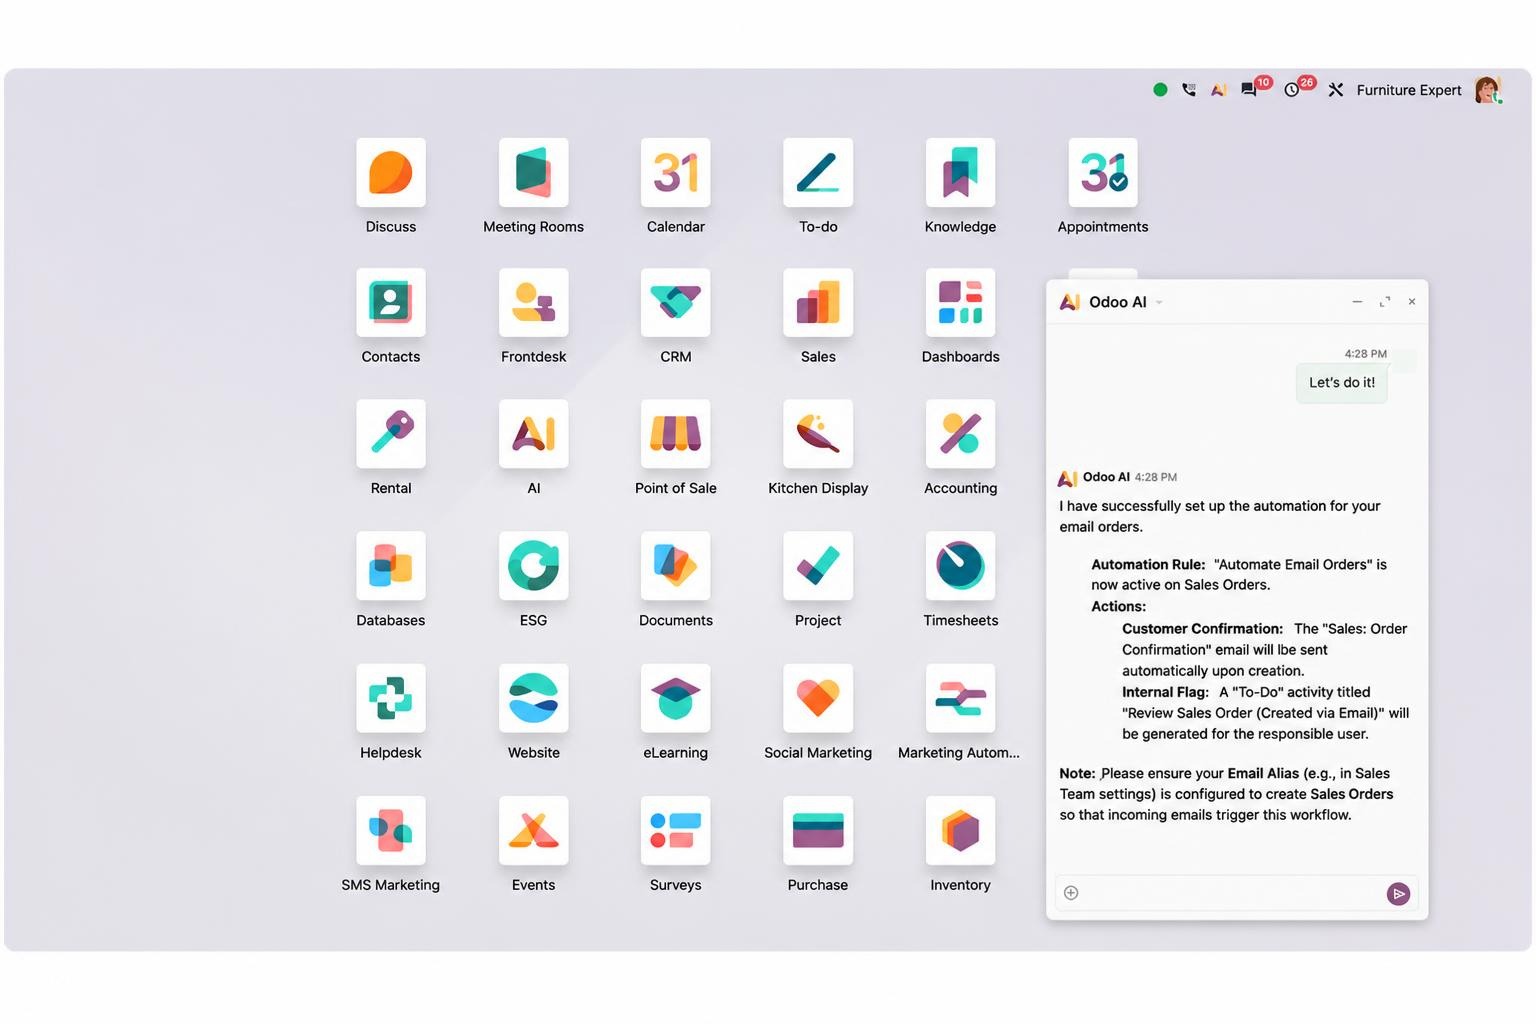Launch the CRM app
The width and height of the screenshot is (1536, 1024).
(676, 303)
